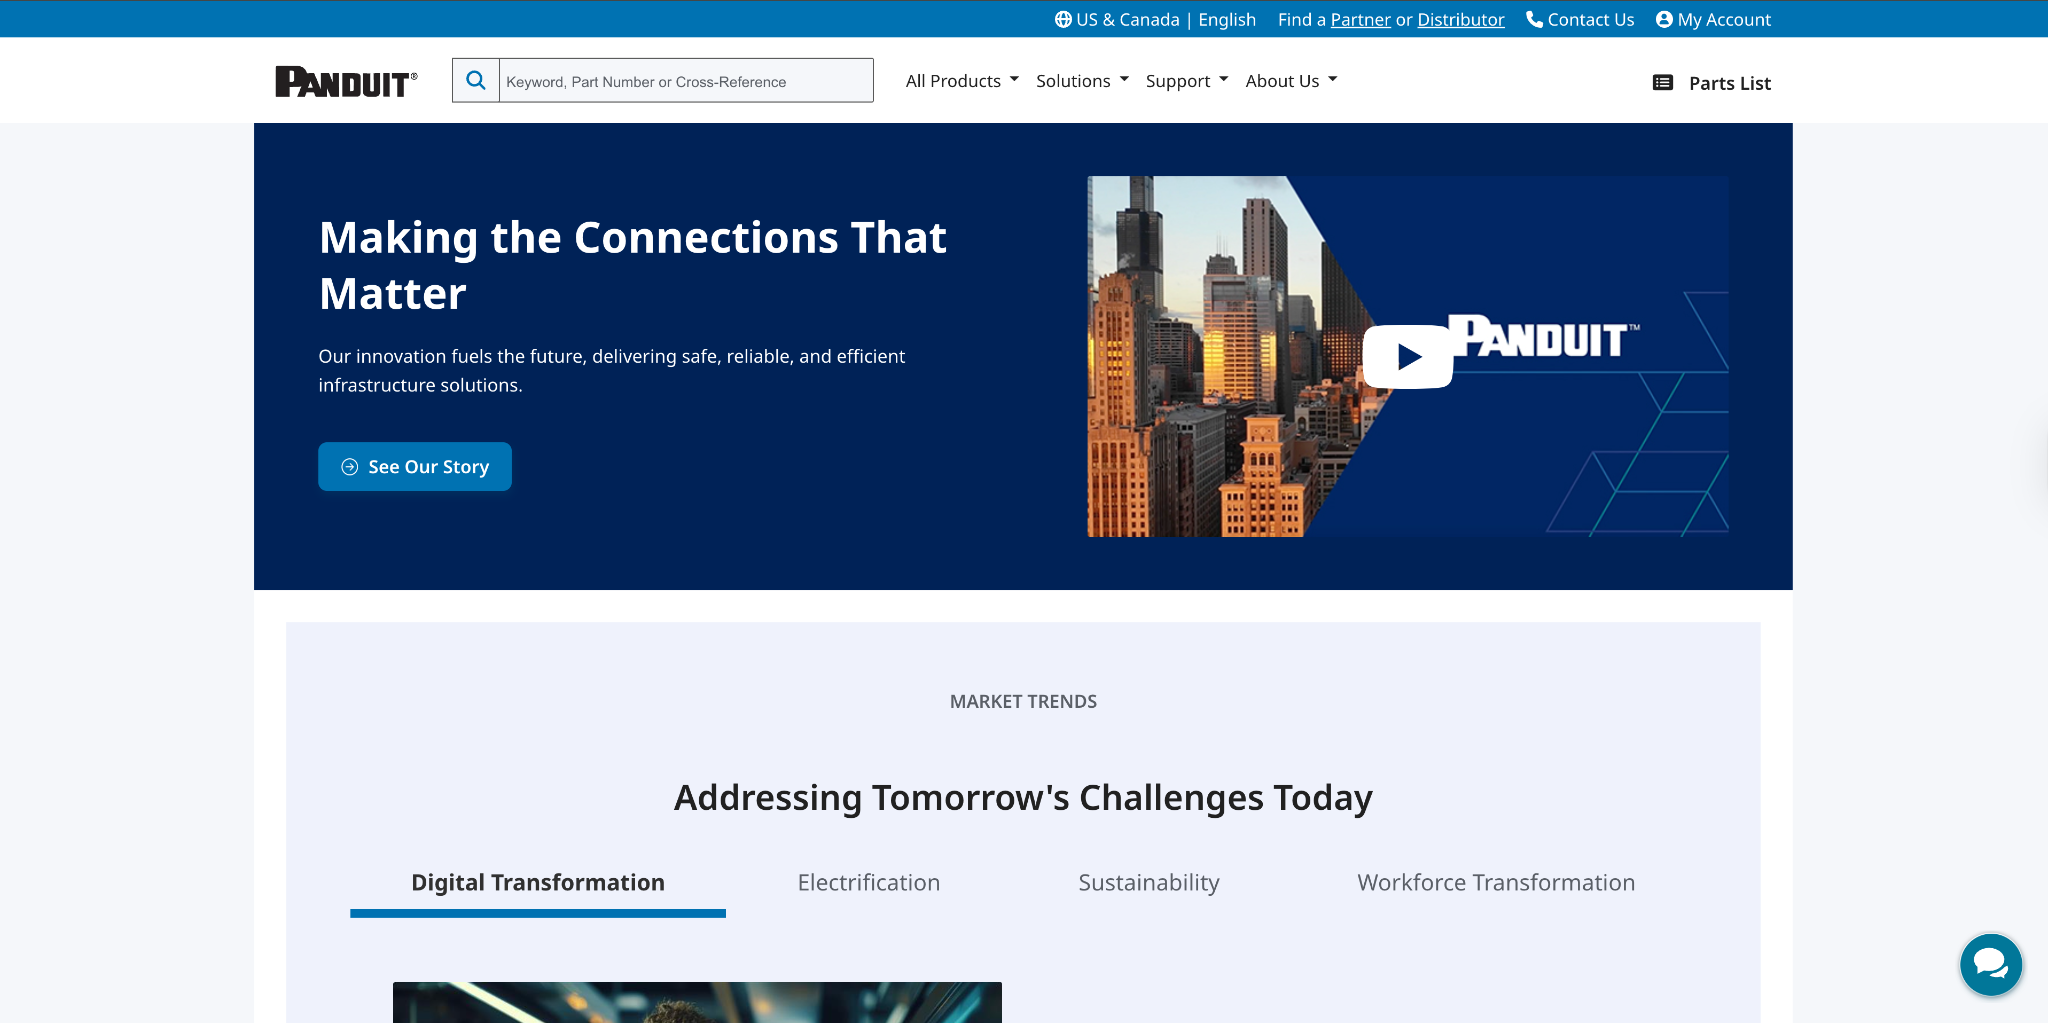The height and width of the screenshot is (1023, 2048).
Task: Switch to the Electrification tab
Action: click(868, 882)
